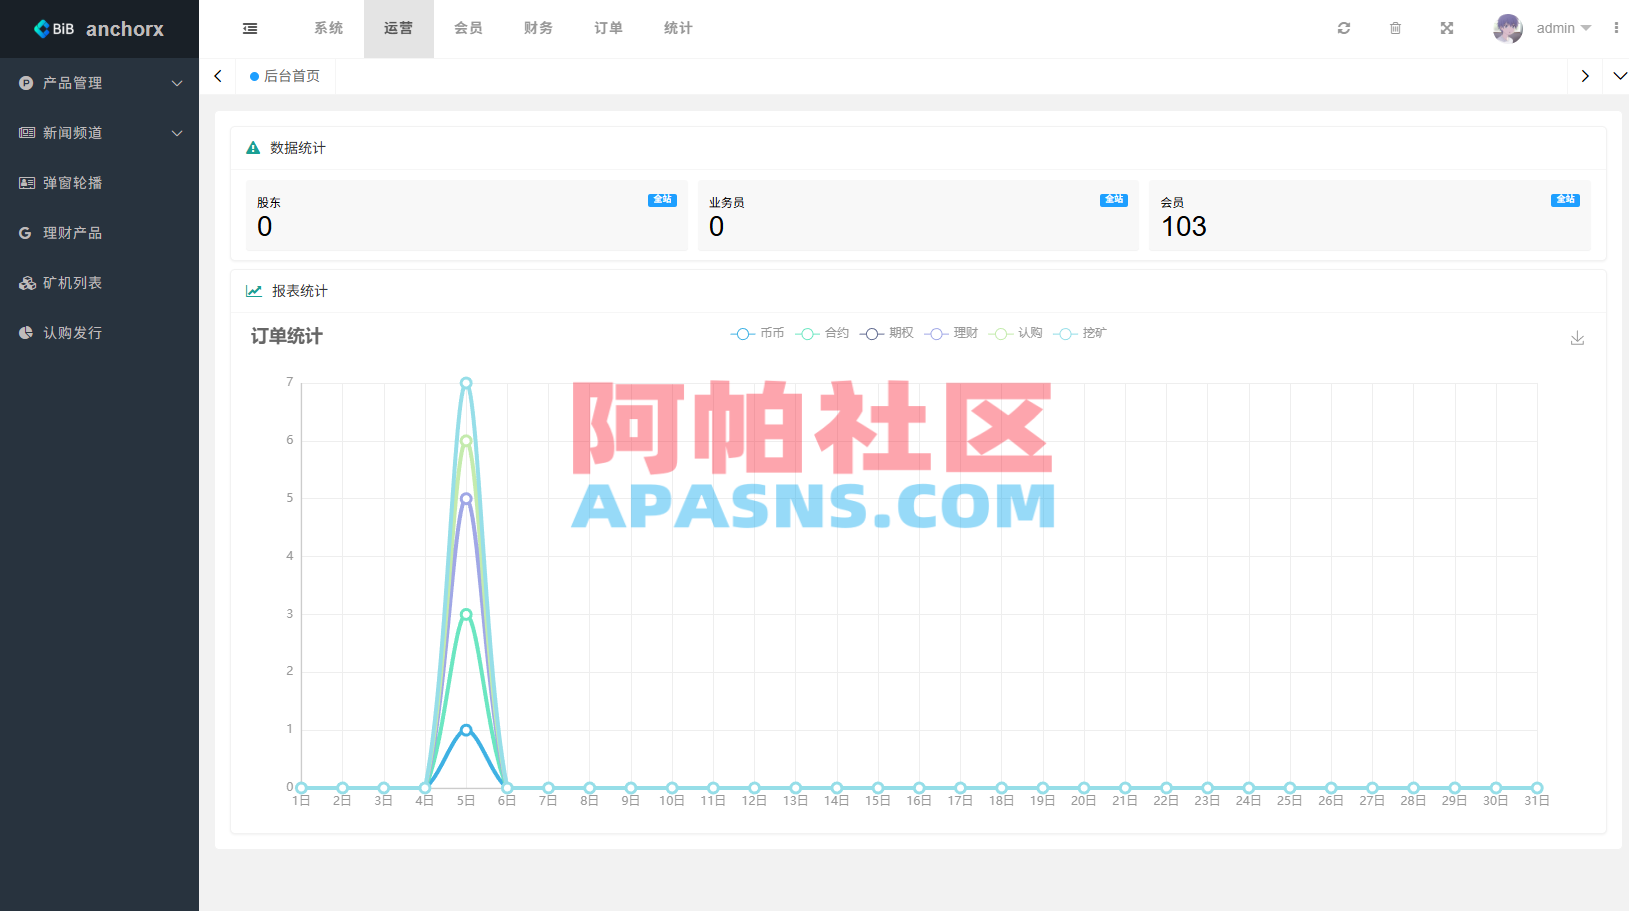
Task: Open 理财产品 in the sidebar
Action: pyautogui.click(x=99, y=233)
